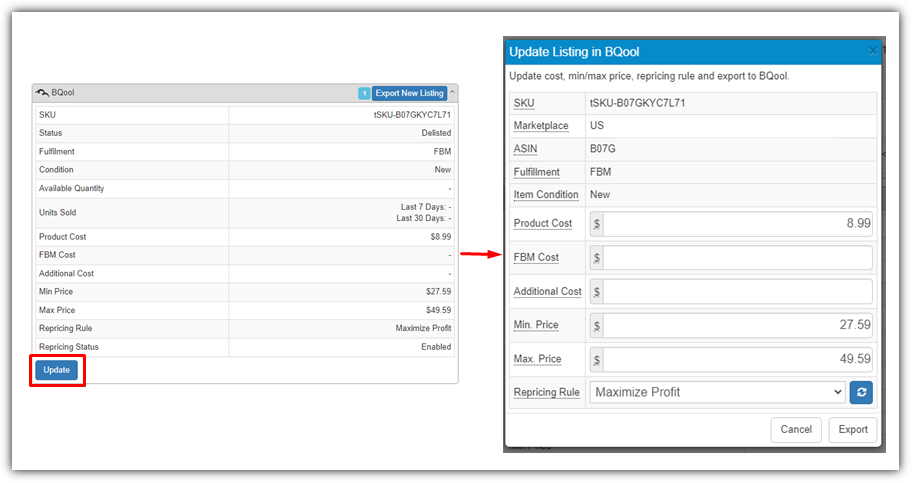Click the refresh repricing rules icon
Viewport: 912px width, 483px height.
861,392
